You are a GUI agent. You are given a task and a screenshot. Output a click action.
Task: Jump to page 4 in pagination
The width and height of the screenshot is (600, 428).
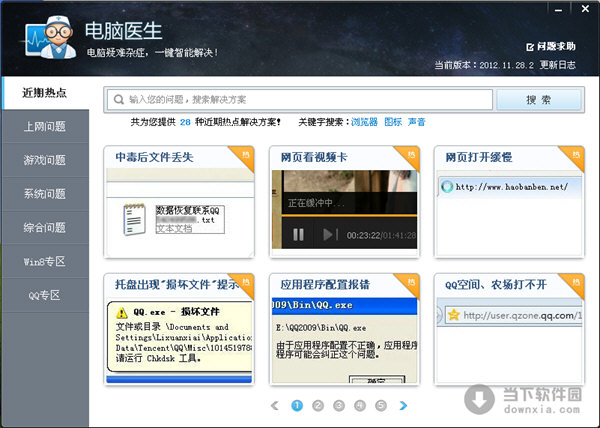point(360,405)
